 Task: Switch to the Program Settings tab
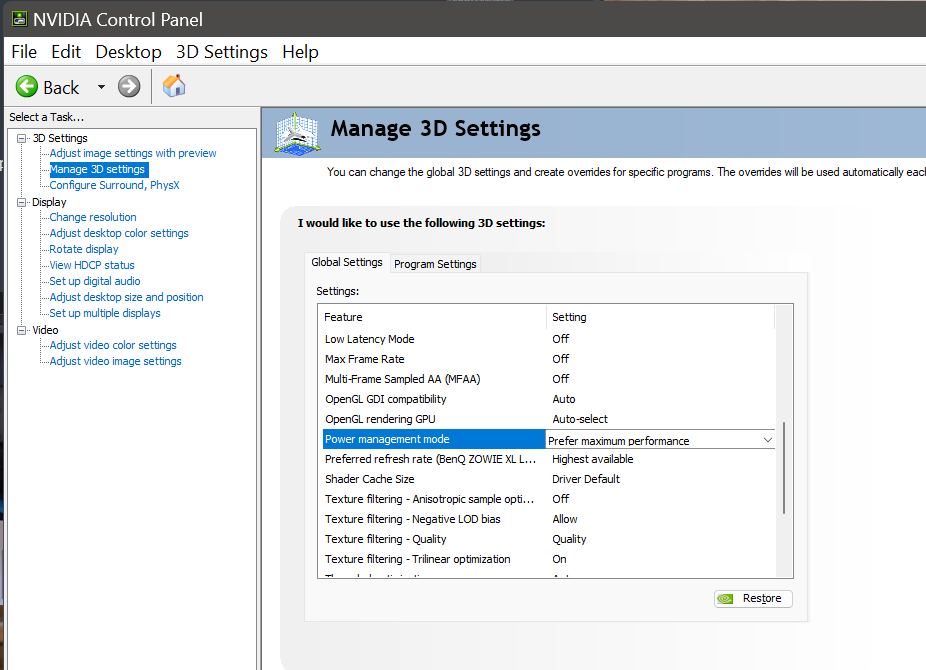coord(435,264)
